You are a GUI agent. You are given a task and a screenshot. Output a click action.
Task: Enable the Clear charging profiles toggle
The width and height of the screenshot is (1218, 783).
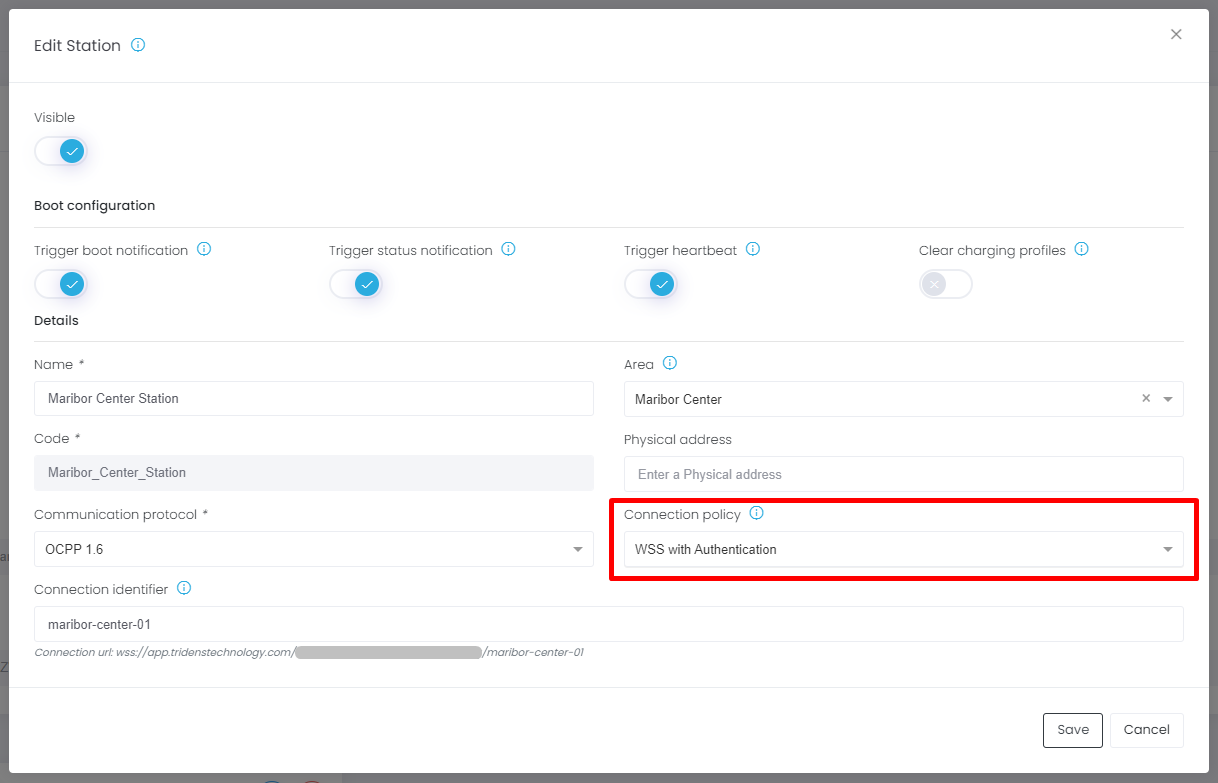[x=945, y=284]
